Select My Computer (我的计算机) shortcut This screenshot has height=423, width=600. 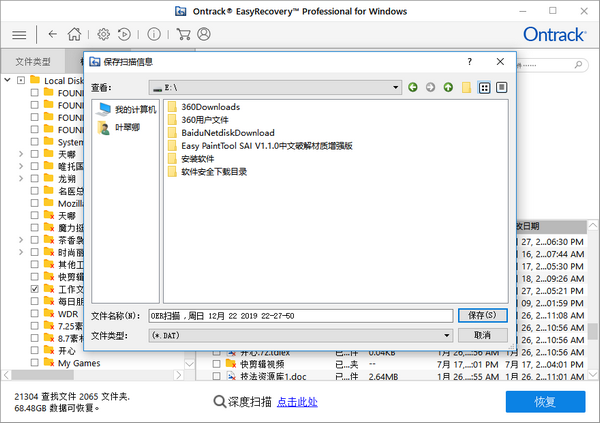point(126,109)
